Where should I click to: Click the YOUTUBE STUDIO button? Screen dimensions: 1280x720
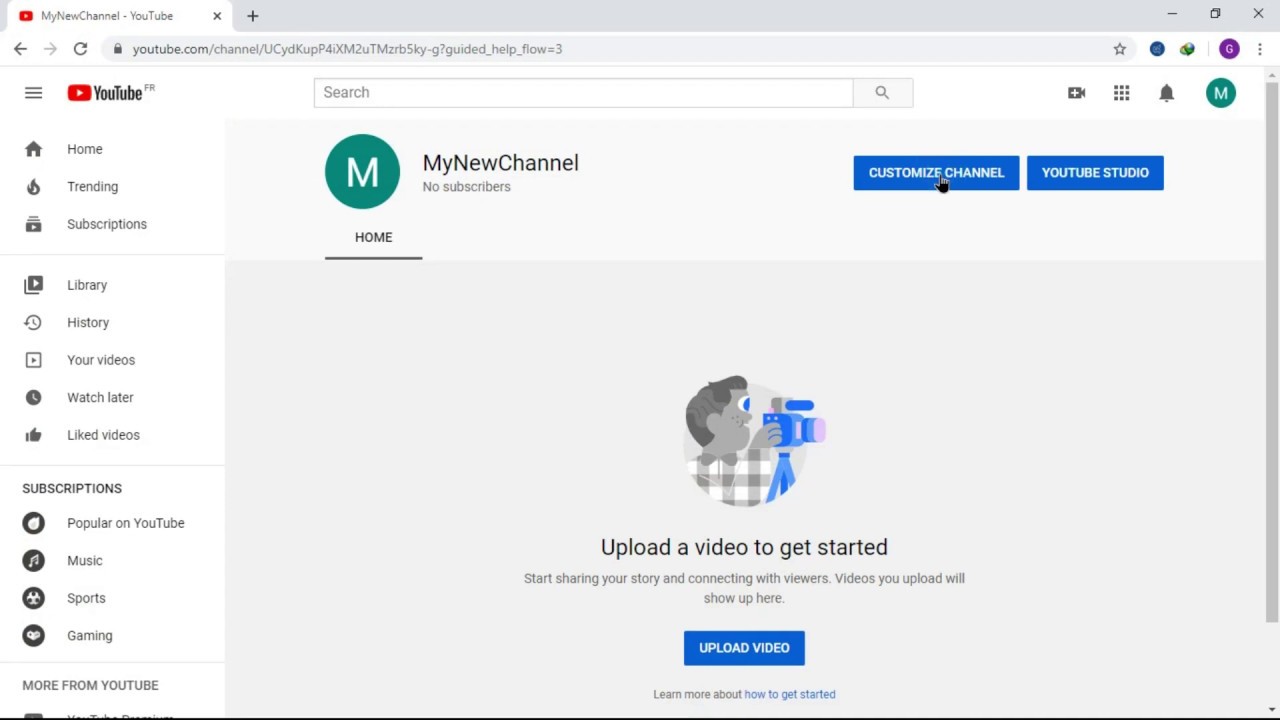[x=1095, y=173]
